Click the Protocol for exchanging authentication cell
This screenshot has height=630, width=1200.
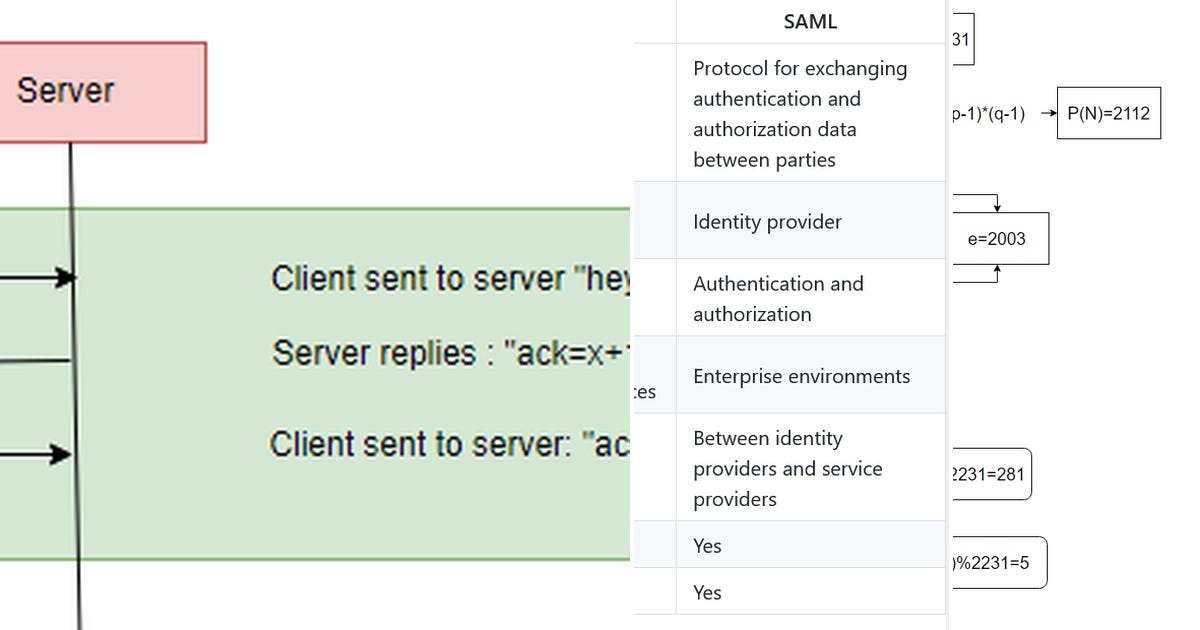click(810, 113)
